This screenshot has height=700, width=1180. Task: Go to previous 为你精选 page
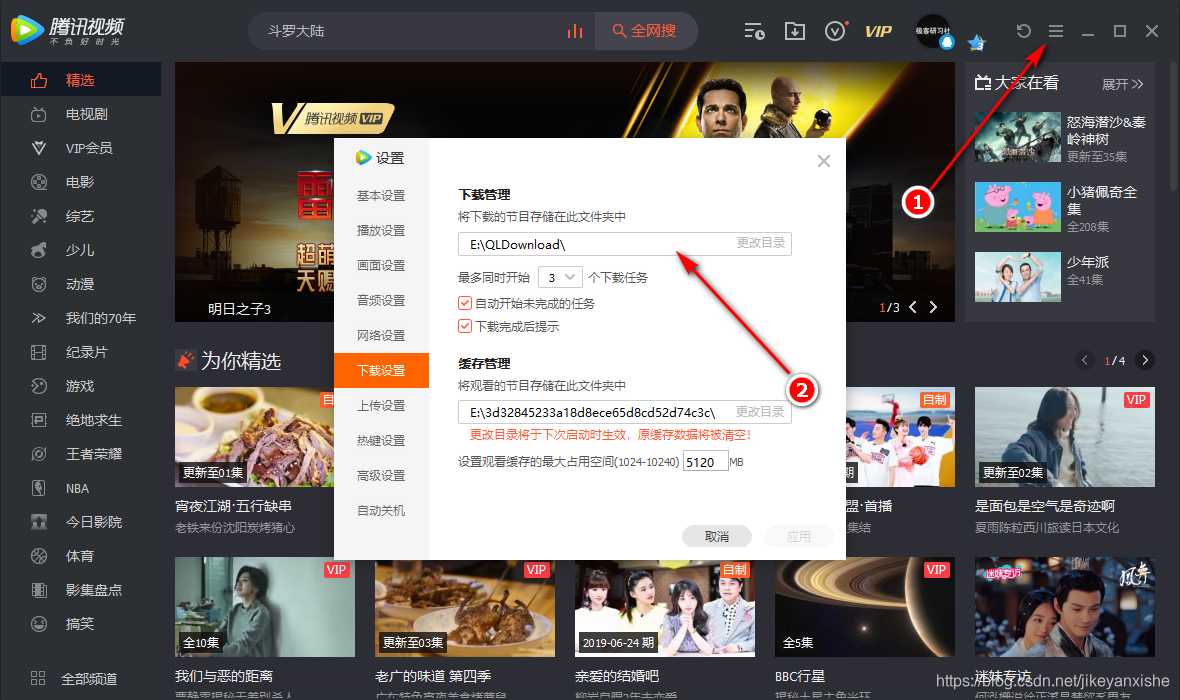point(1084,361)
